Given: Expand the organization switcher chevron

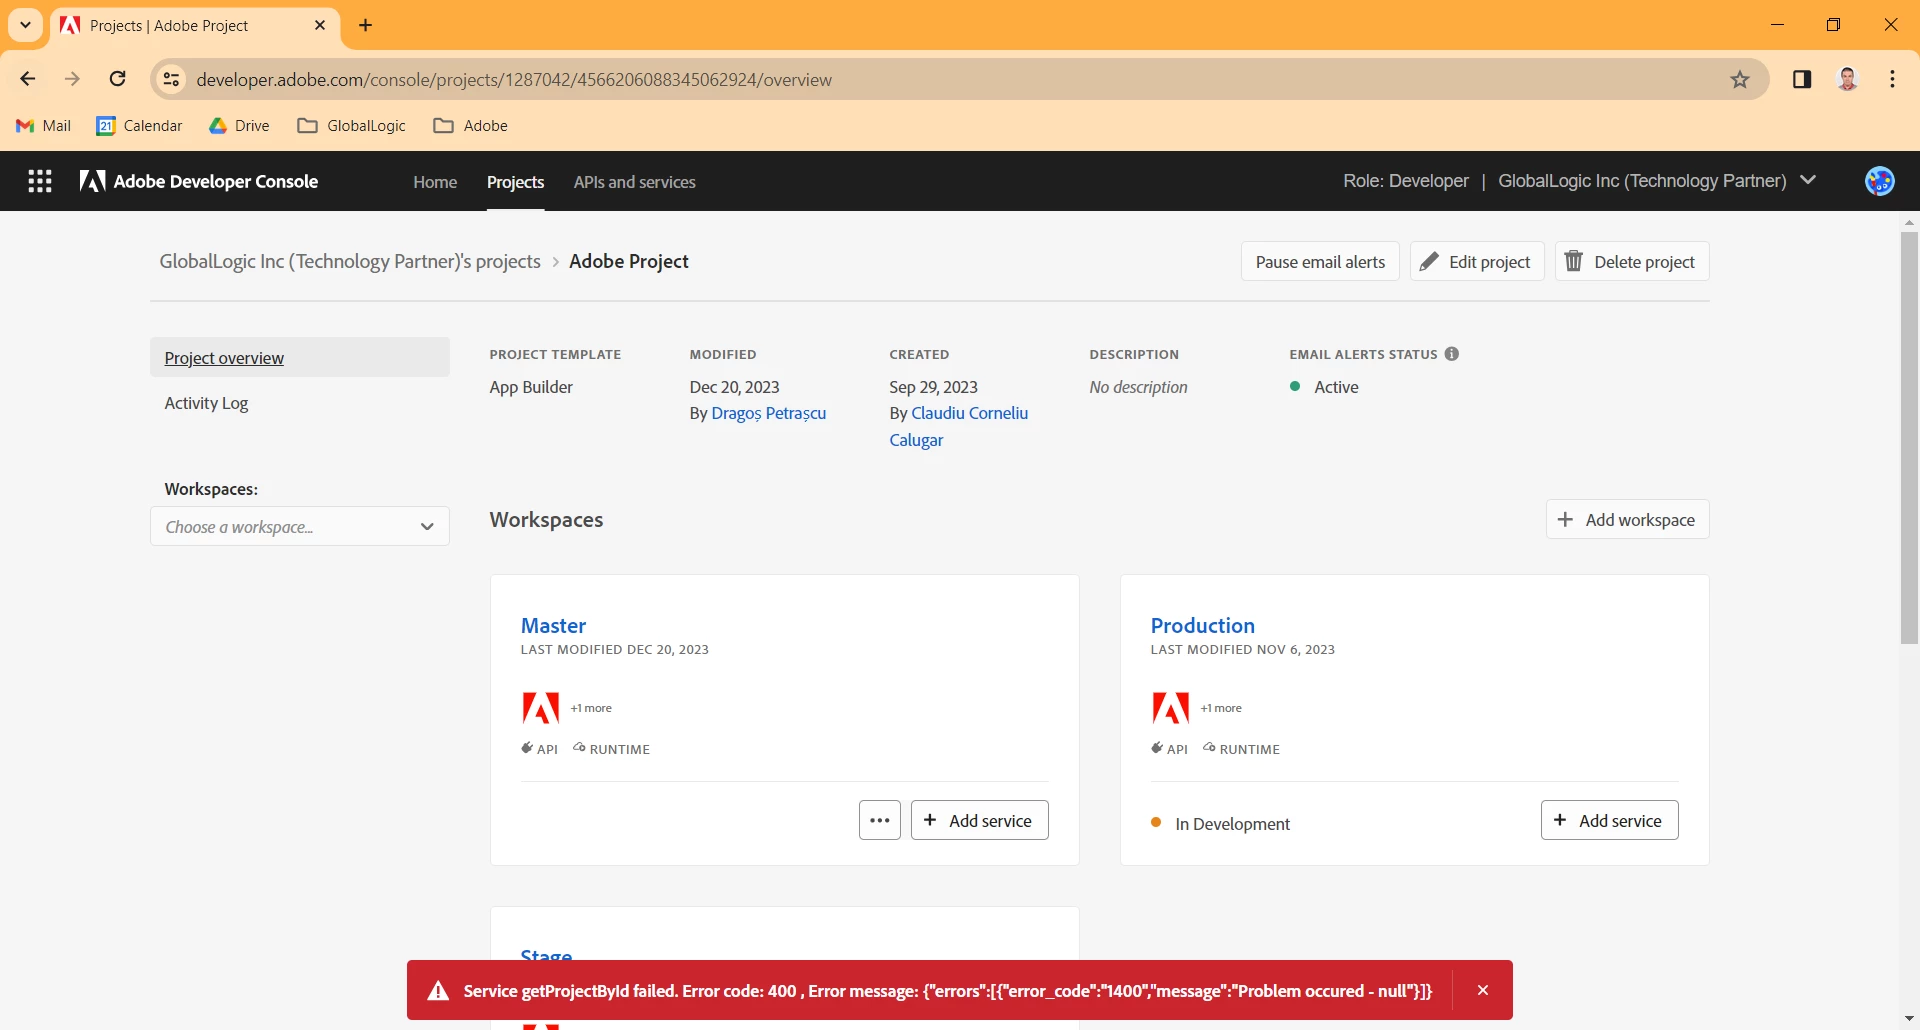Looking at the screenshot, I should [x=1808, y=180].
